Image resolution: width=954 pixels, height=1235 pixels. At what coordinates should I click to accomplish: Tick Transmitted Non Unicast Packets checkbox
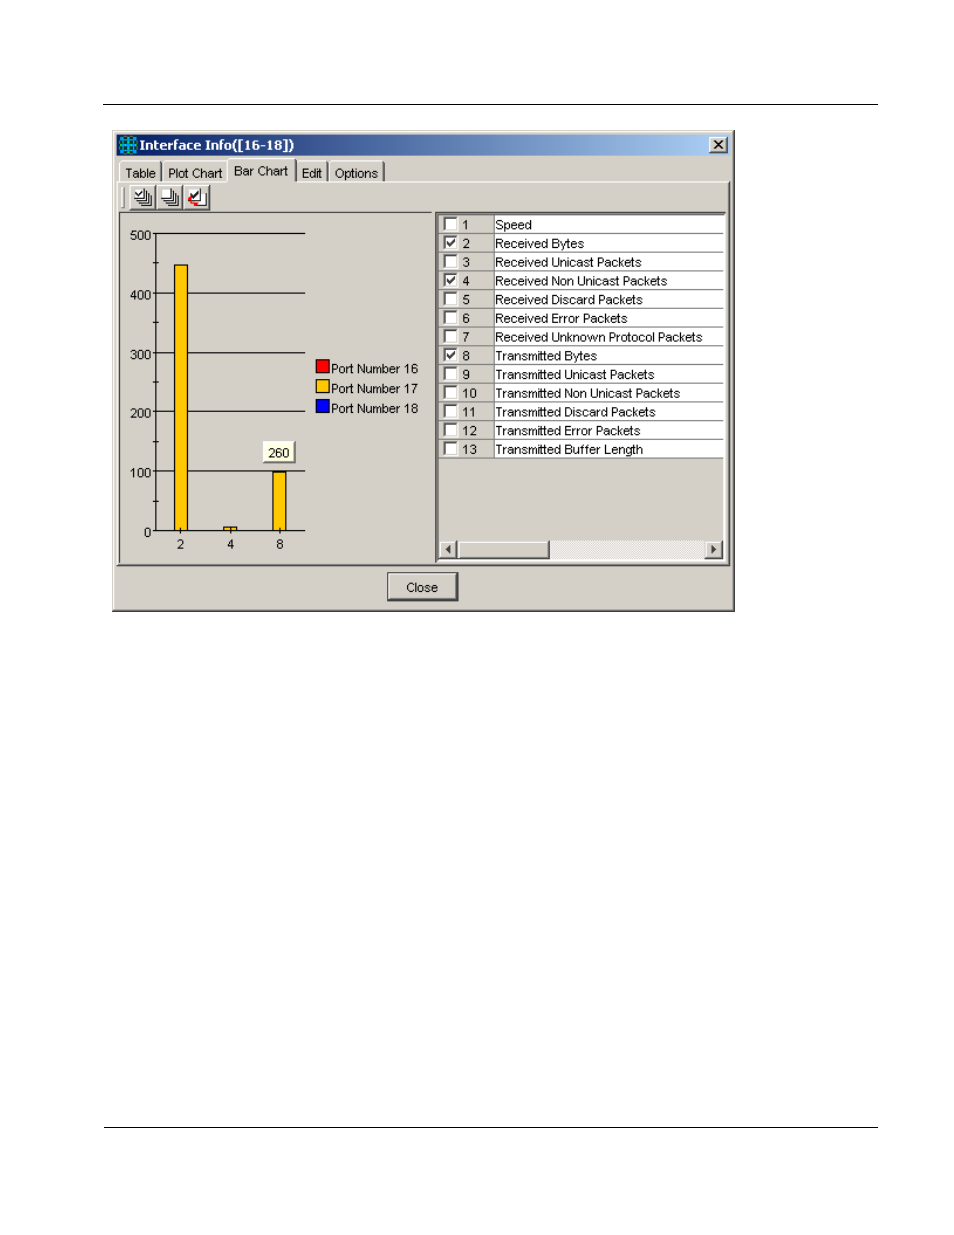point(451,393)
